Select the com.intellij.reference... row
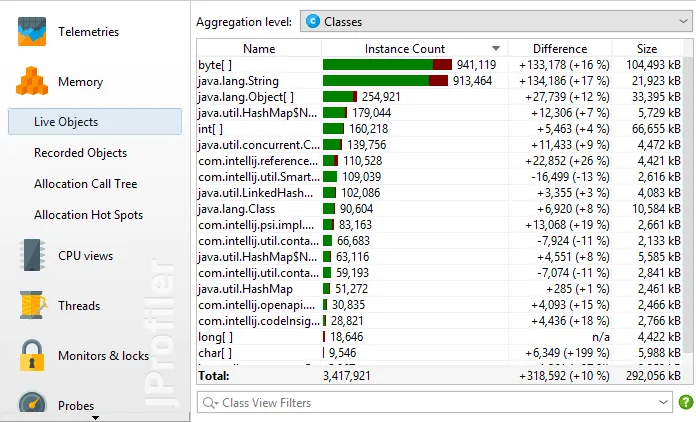 pyautogui.click(x=439, y=161)
